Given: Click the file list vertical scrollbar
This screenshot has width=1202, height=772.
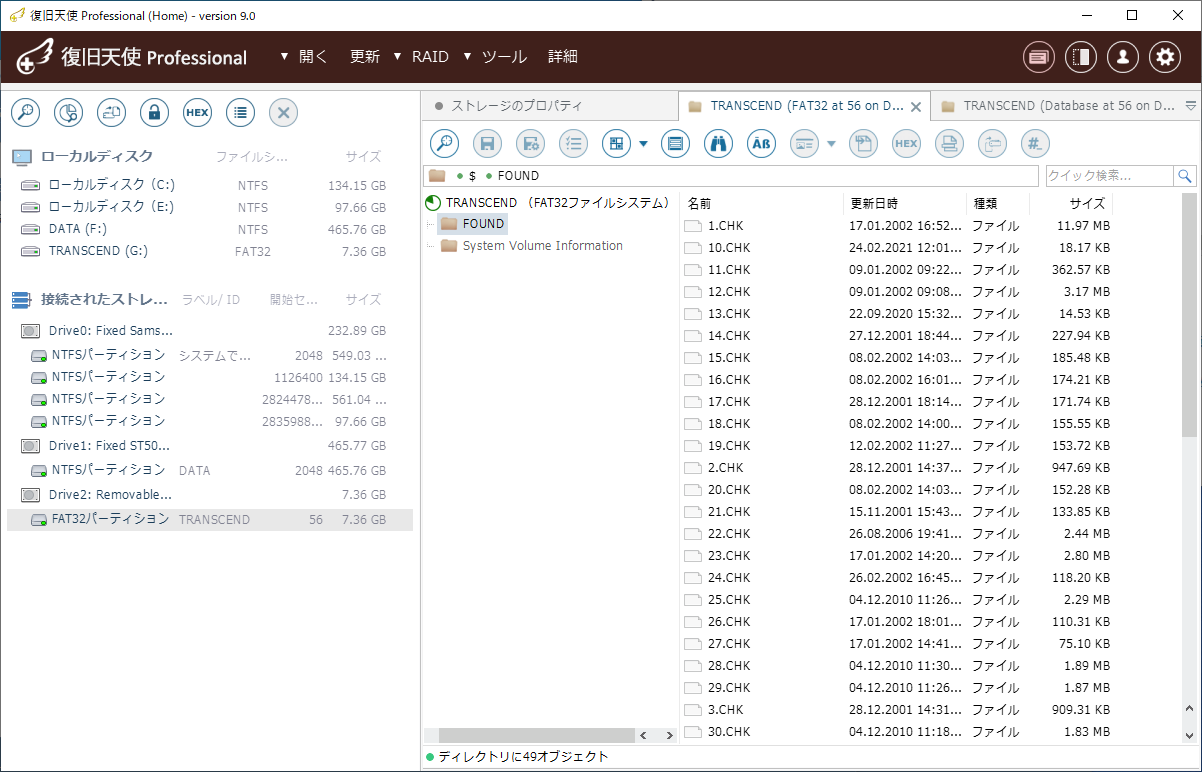Looking at the screenshot, I should (x=1189, y=315).
